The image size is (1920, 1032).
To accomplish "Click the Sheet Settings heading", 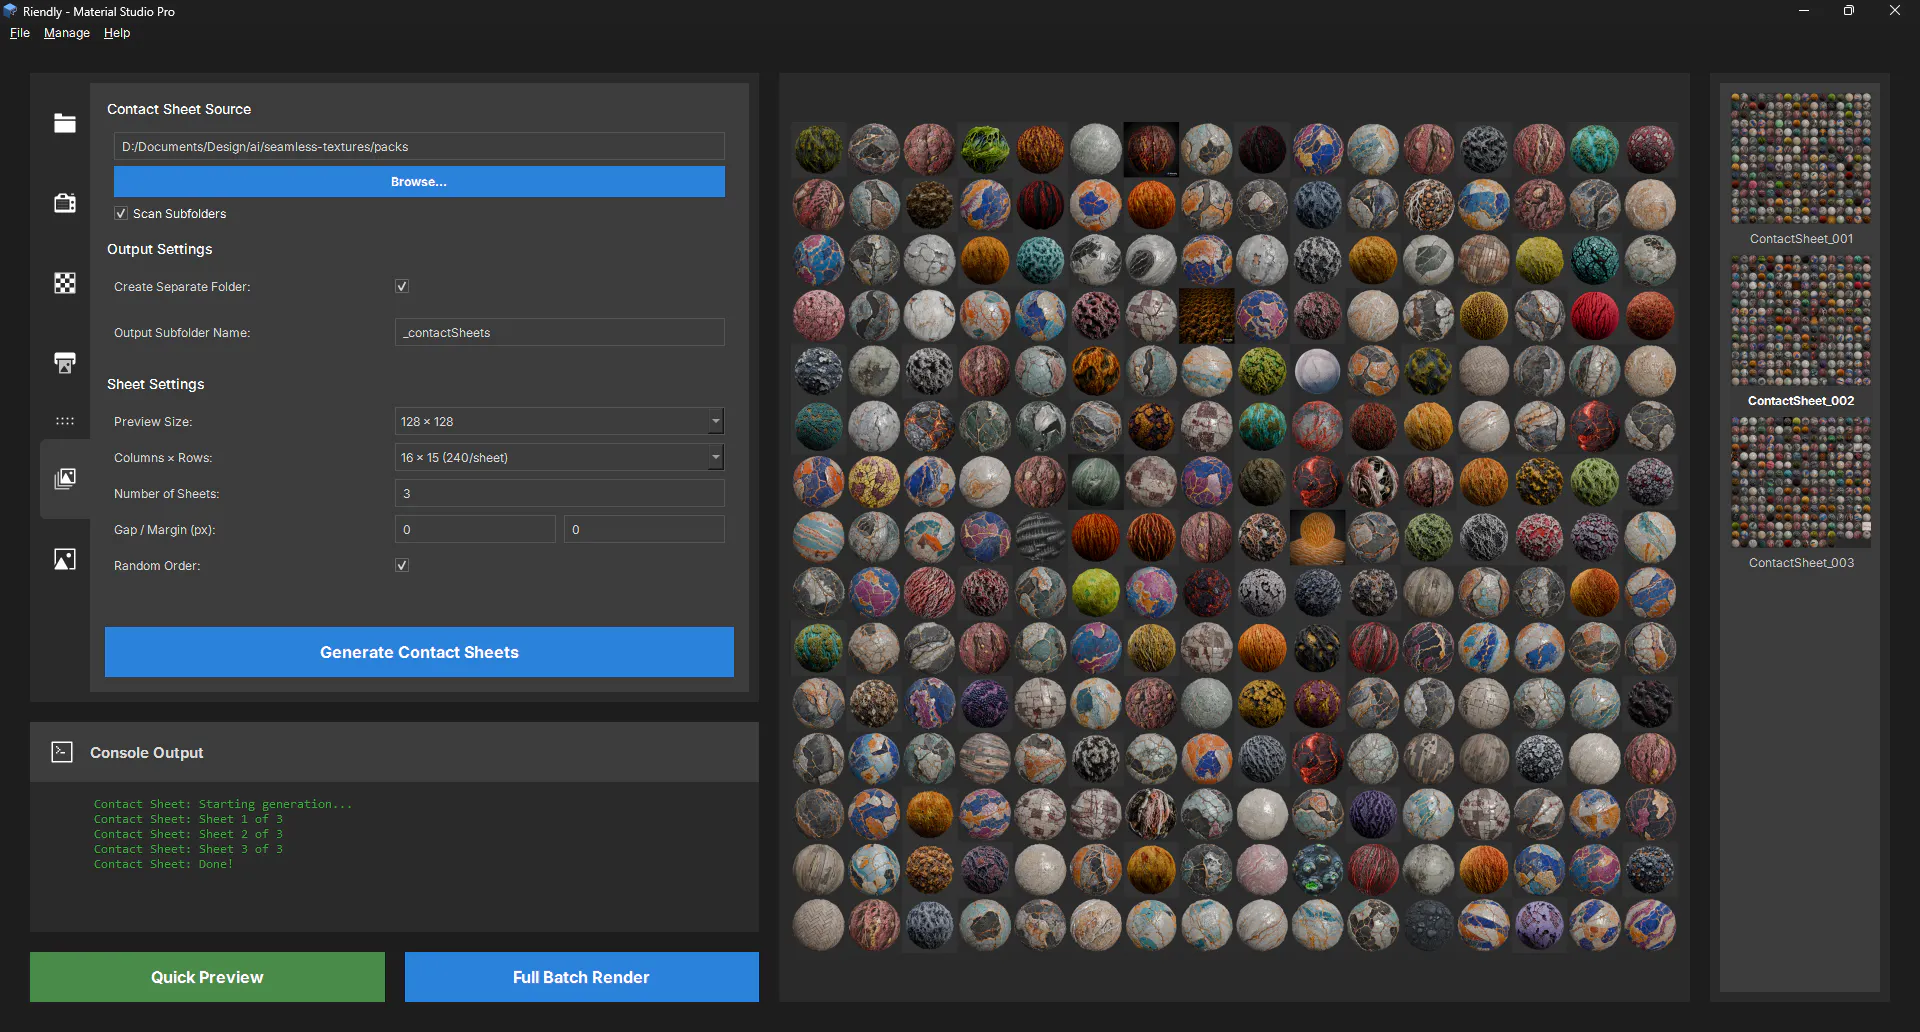I will 156,384.
